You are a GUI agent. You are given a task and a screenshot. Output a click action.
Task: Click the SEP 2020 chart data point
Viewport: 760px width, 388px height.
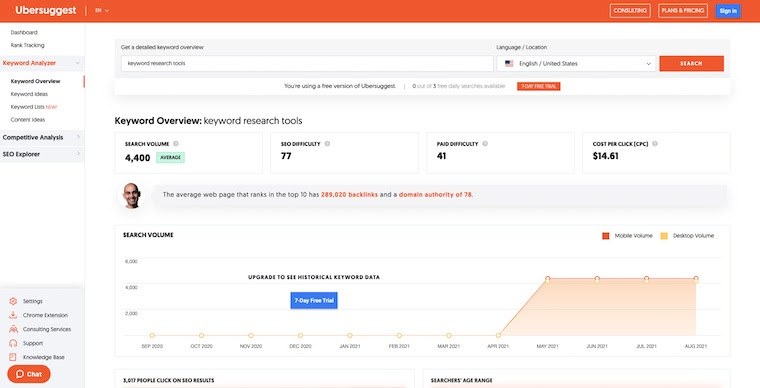152,335
